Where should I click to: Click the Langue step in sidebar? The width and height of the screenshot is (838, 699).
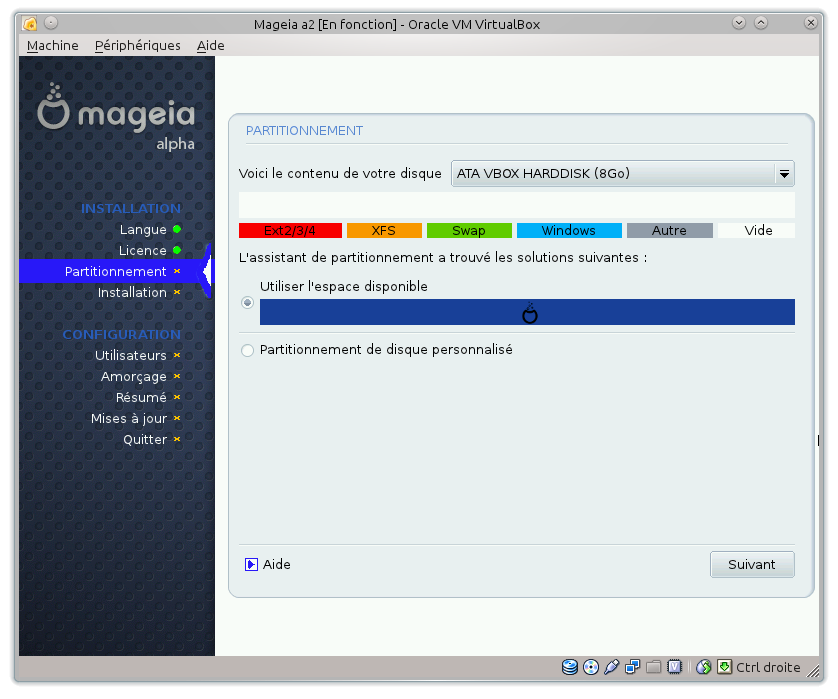(143, 229)
